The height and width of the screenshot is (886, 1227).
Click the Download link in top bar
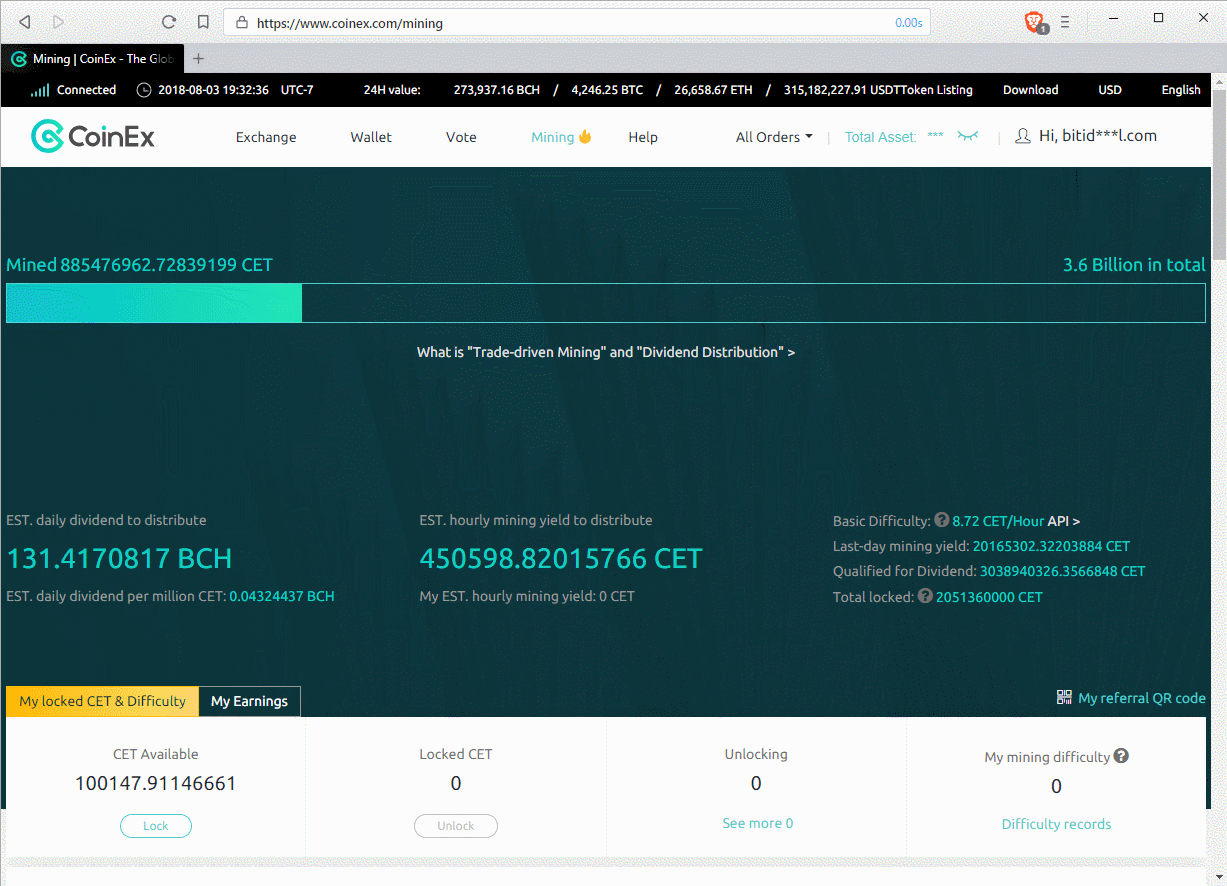click(1030, 90)
